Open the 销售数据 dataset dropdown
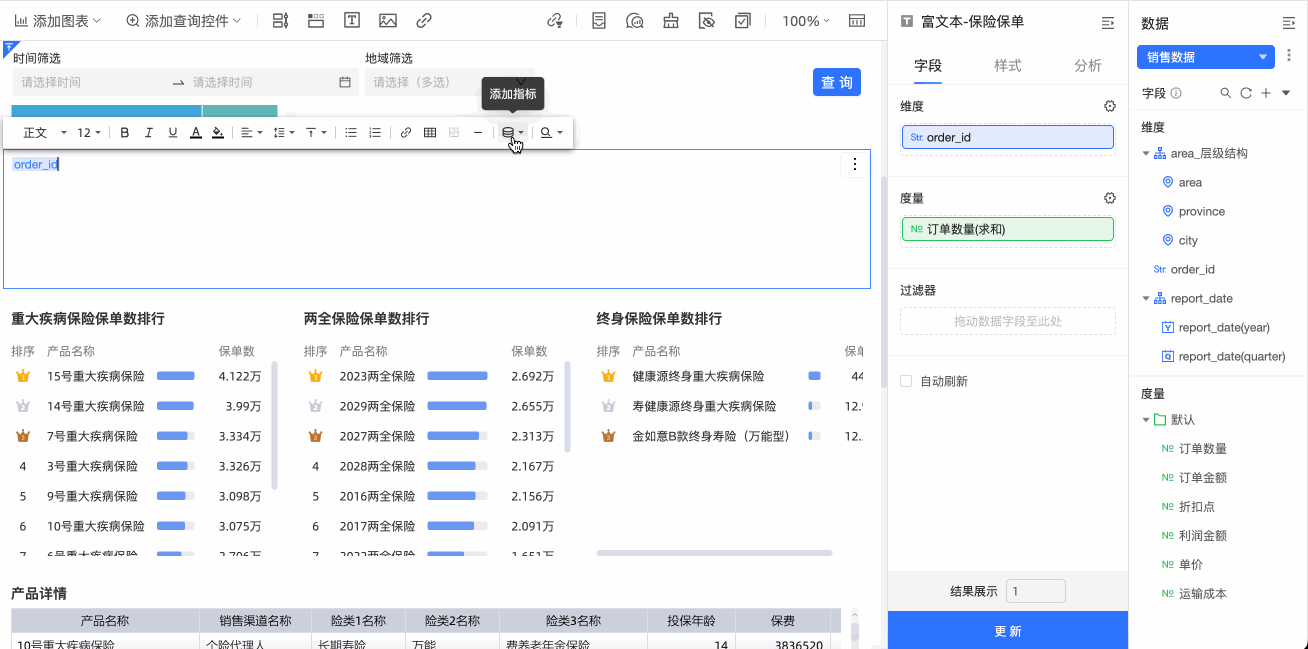 [1205, 57]
